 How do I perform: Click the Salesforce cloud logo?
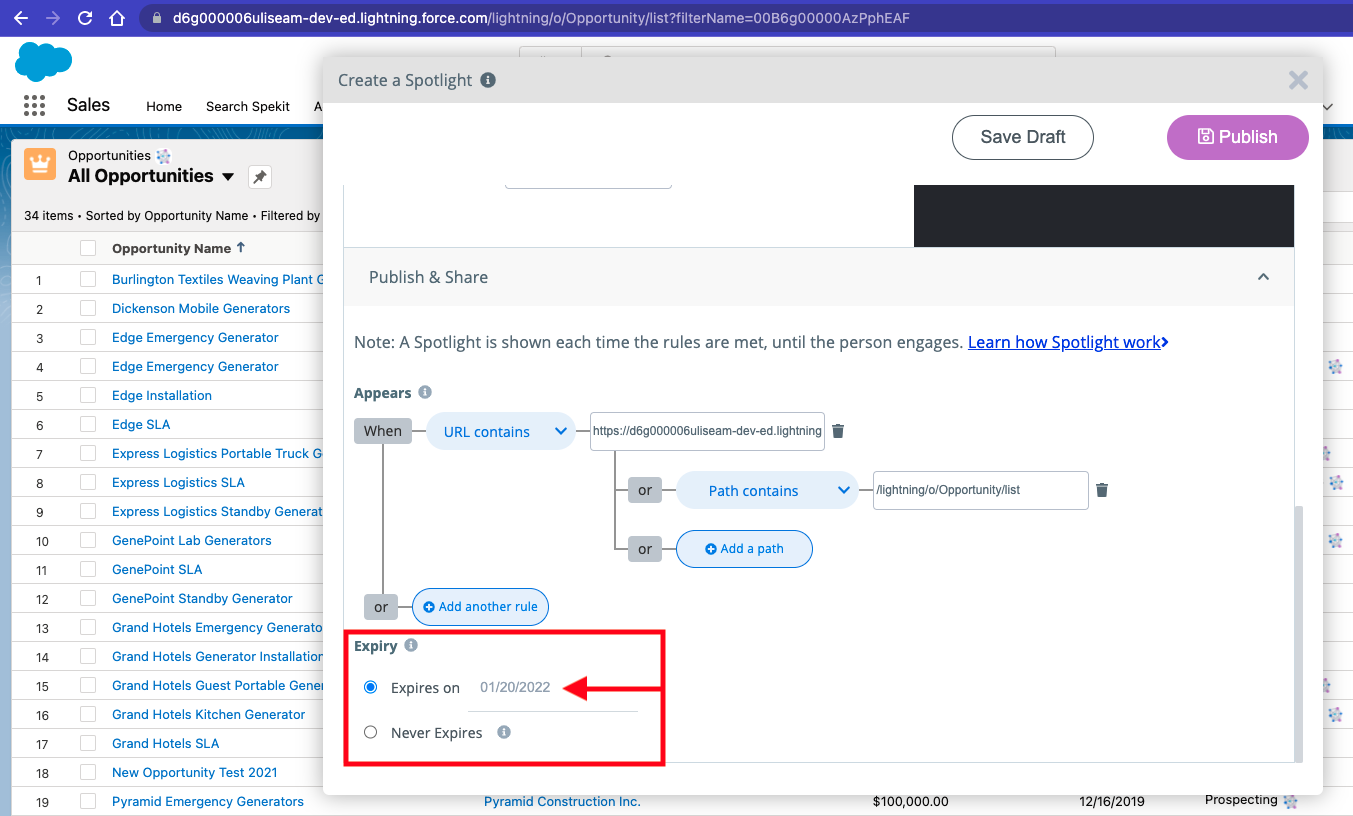click(x=43, y=61)
